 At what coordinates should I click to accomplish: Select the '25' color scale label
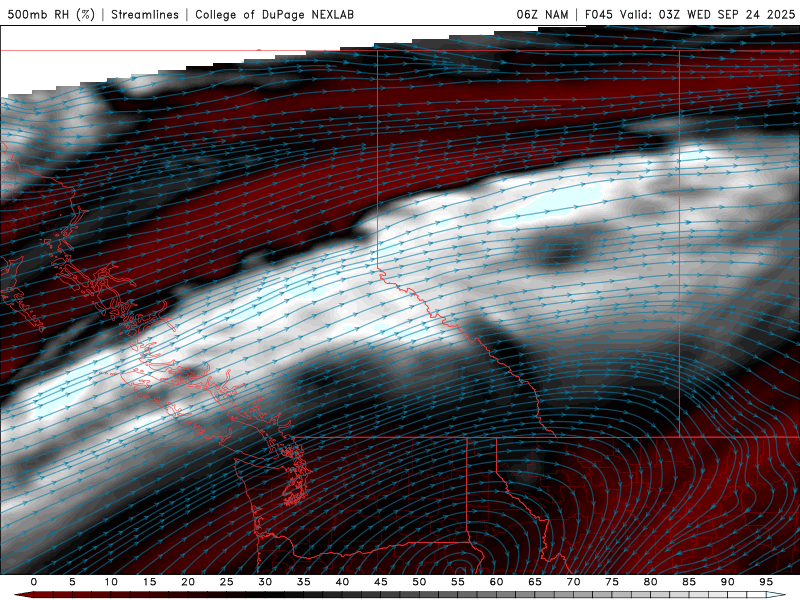pyautogui.click(x=226, y=582)
